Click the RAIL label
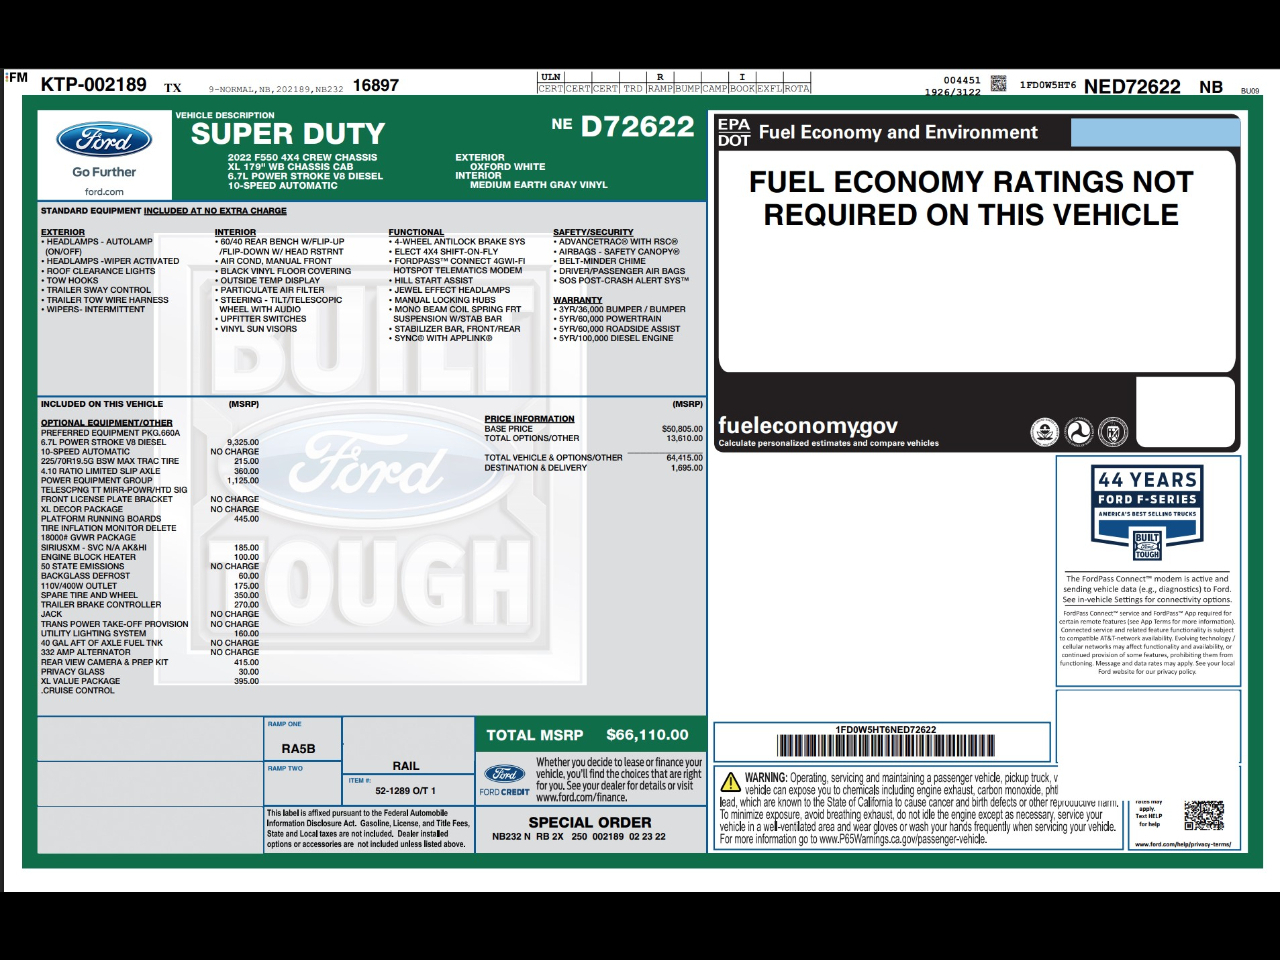This screenshot has width=1280, height=960. [406, 766]
